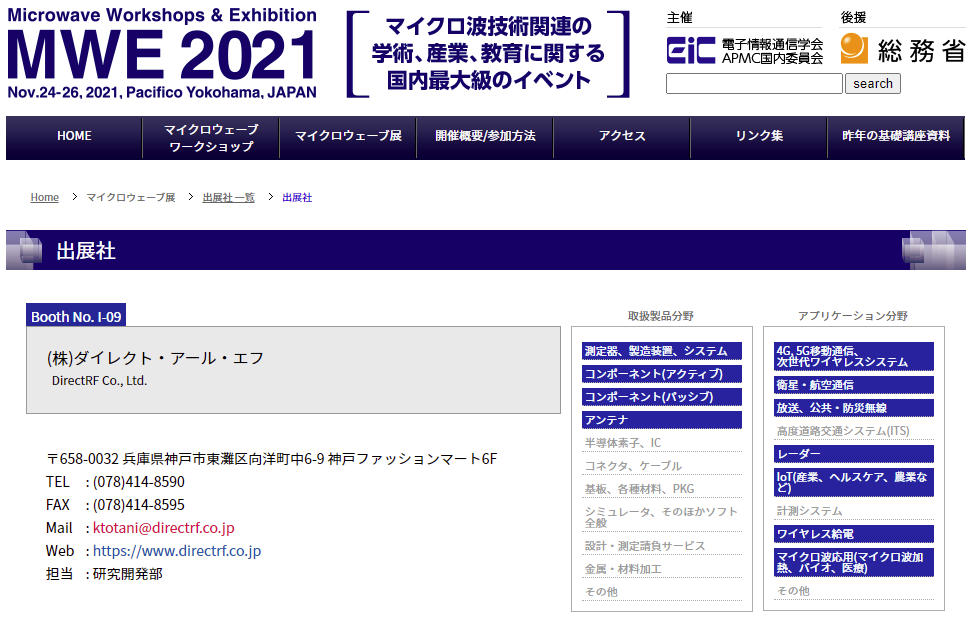
Task: Open リンク集 menu item
Action: (759, 136)
